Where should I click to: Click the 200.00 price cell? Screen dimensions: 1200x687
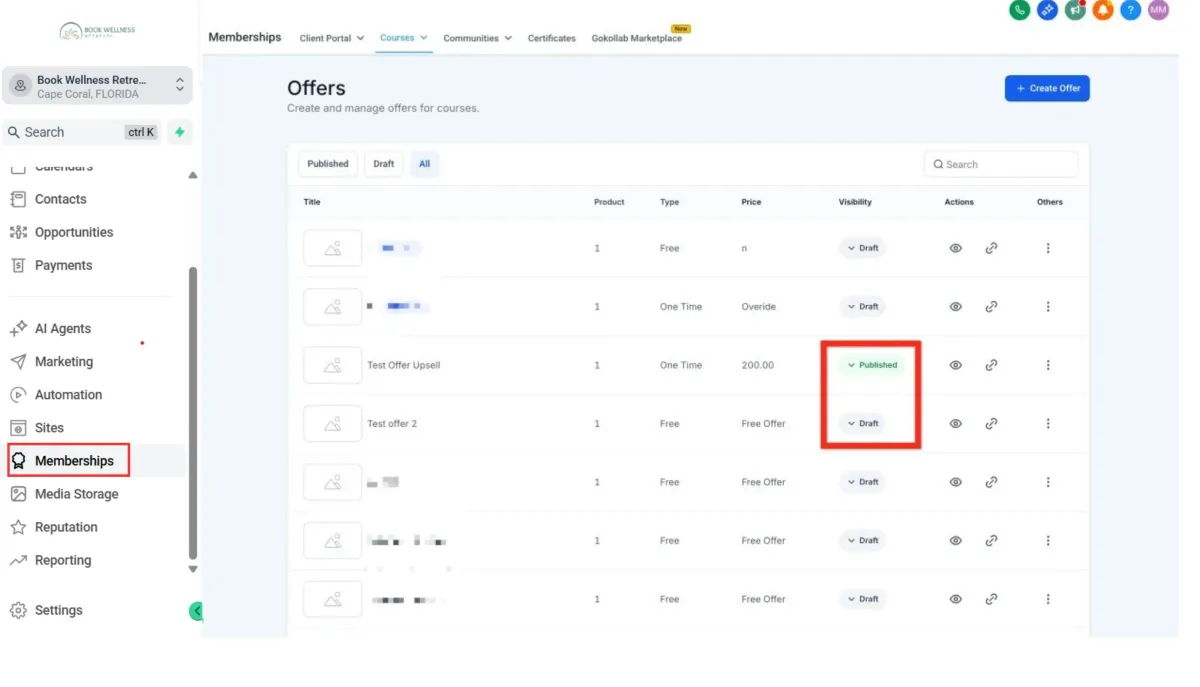[x=758, y=365]
